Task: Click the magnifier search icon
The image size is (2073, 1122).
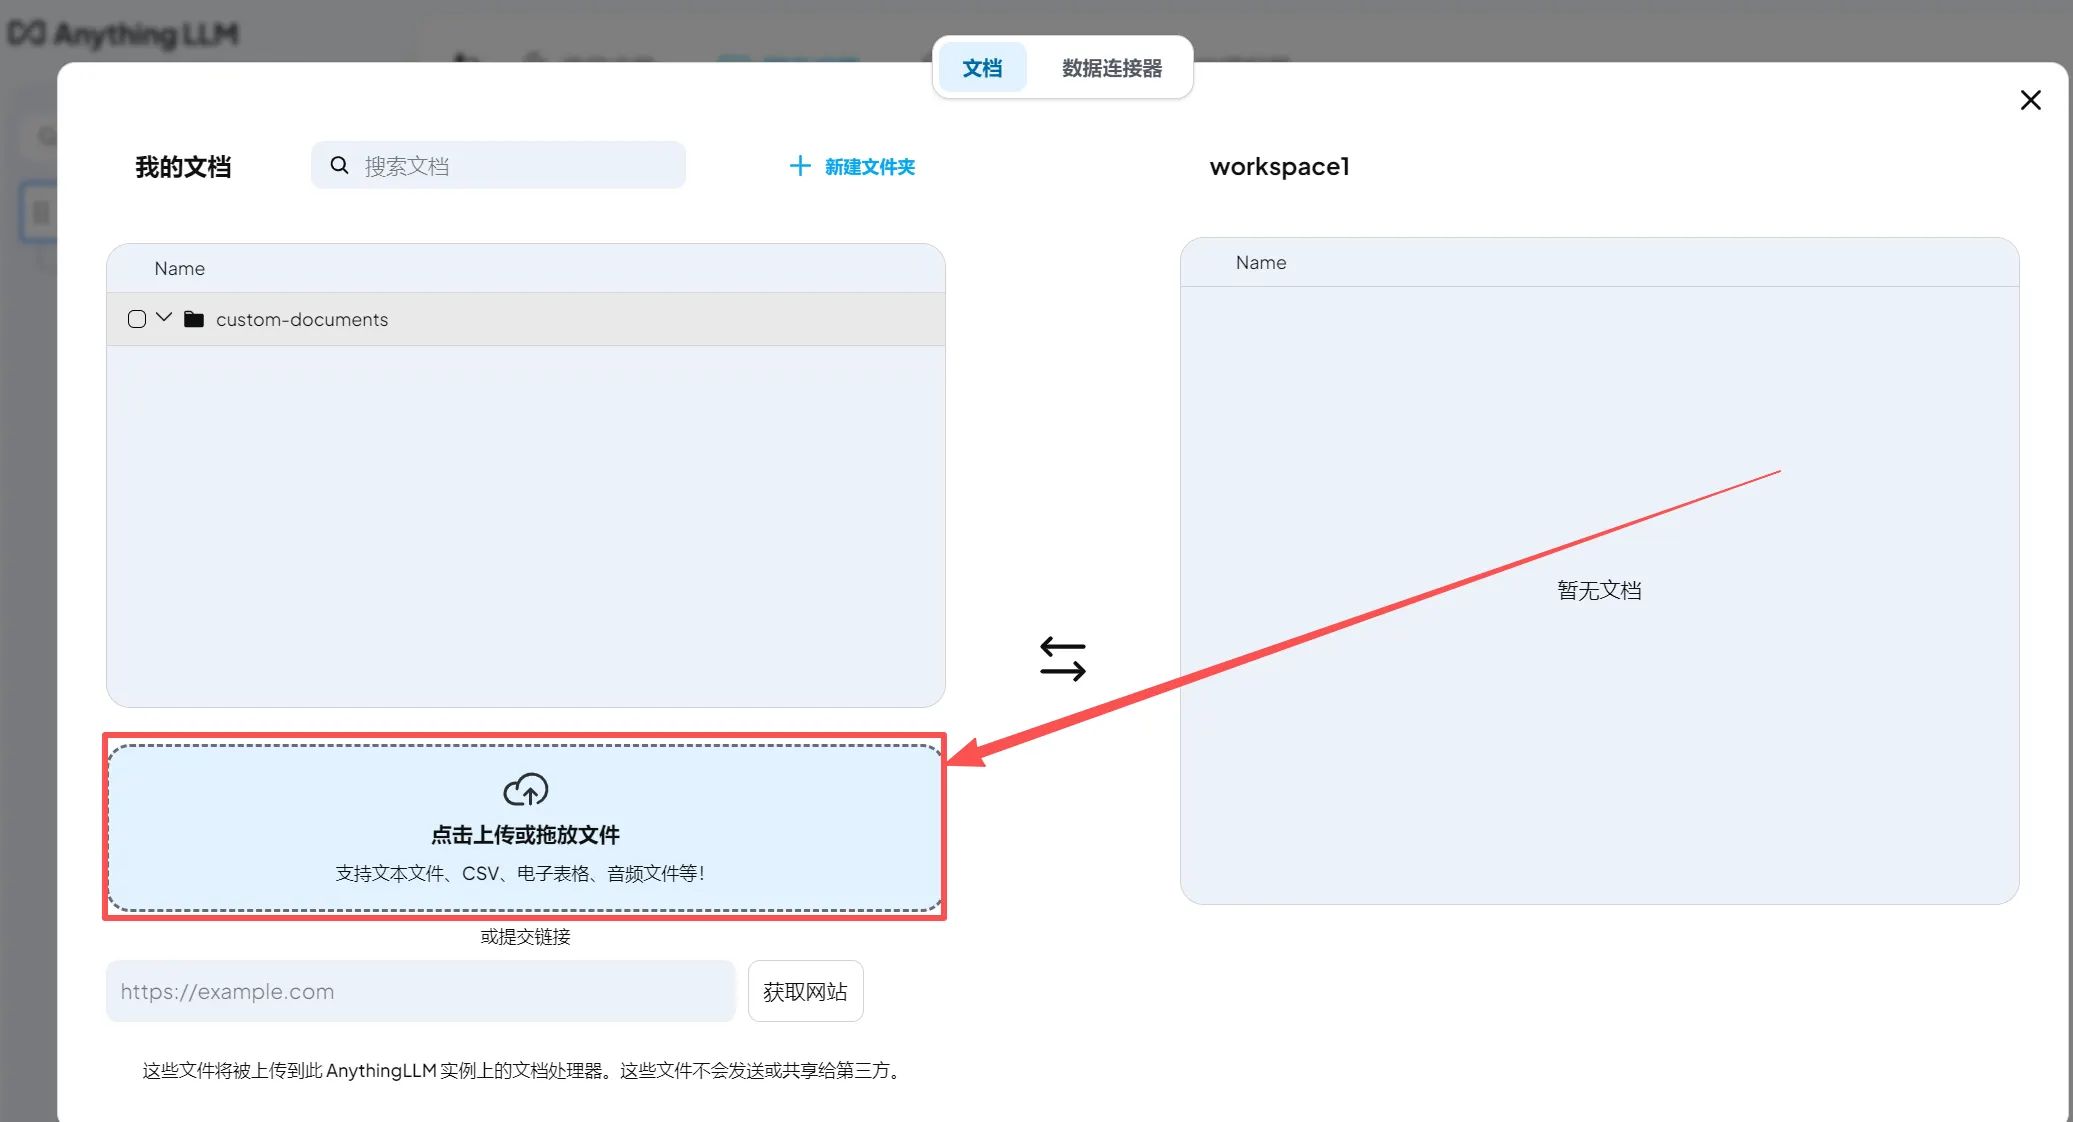Action: tap(340, 165)
